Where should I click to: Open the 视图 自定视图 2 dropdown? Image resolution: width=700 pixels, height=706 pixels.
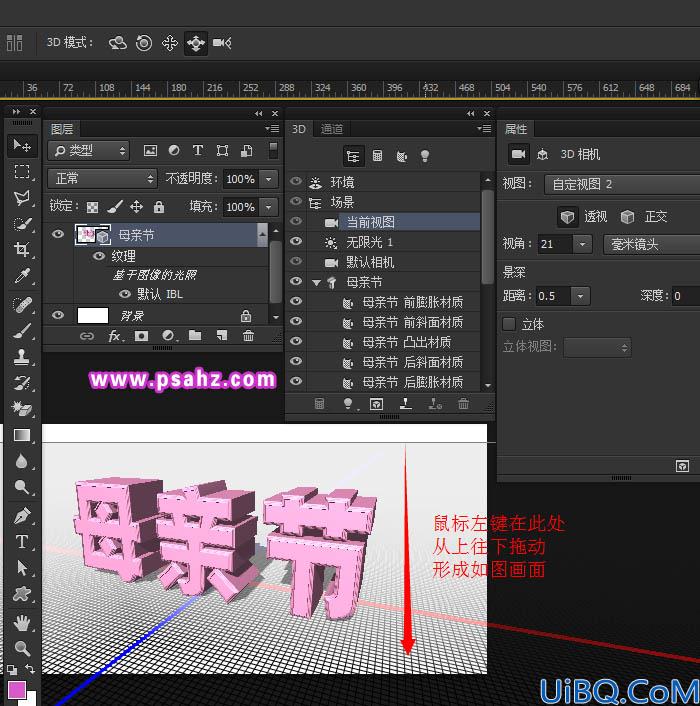(x=622, y=184)
